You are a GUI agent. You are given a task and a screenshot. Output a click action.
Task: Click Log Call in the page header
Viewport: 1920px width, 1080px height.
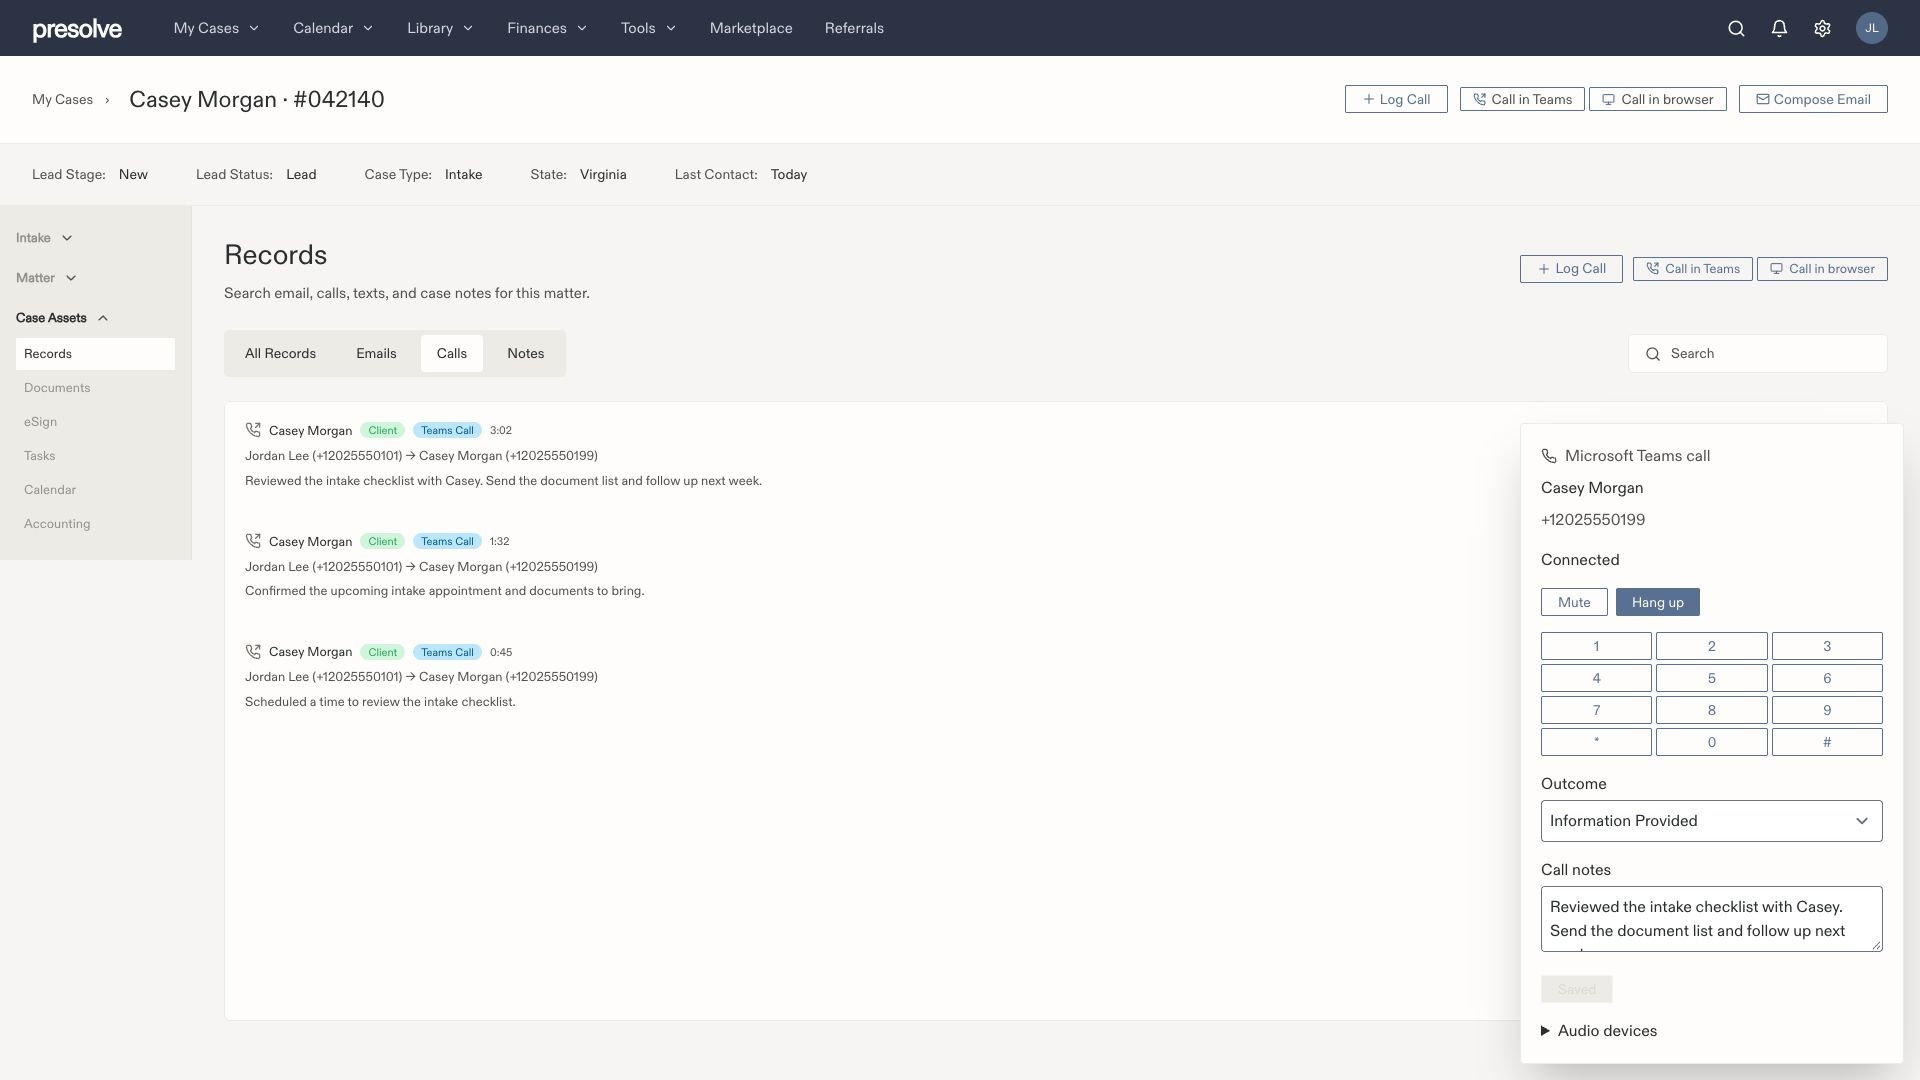click(x=1396, y=99)
